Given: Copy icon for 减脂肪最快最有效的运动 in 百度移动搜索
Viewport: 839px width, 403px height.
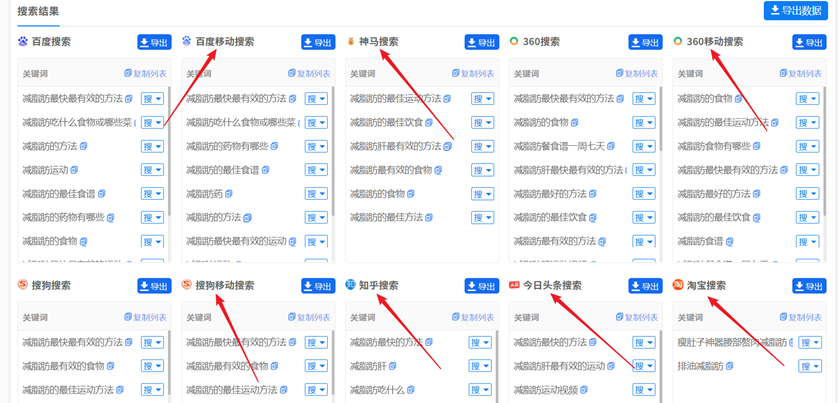Looking at the screenshot, I should coord(293,241).
